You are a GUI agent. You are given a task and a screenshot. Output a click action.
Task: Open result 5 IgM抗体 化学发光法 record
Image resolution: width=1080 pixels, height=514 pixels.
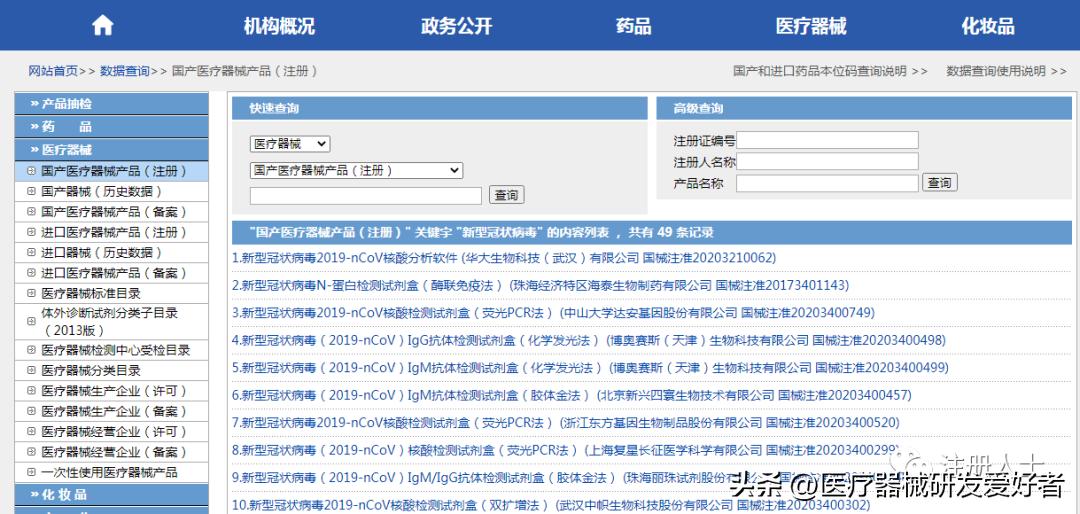click(590, 368)
